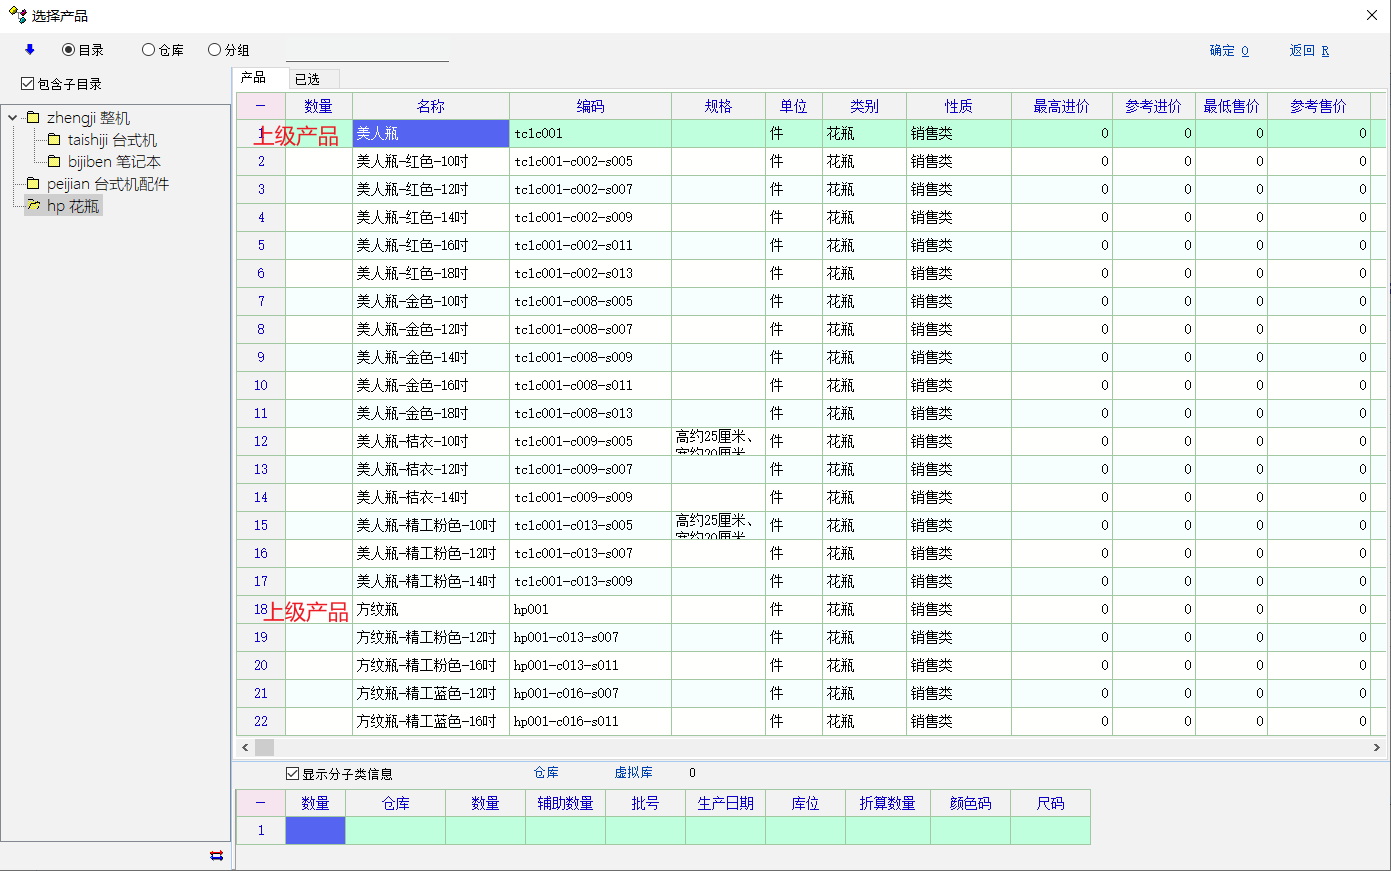Click the taishiji 台式机 folder icon
The image size is (1391, 871).
click(x=54, y=140)
